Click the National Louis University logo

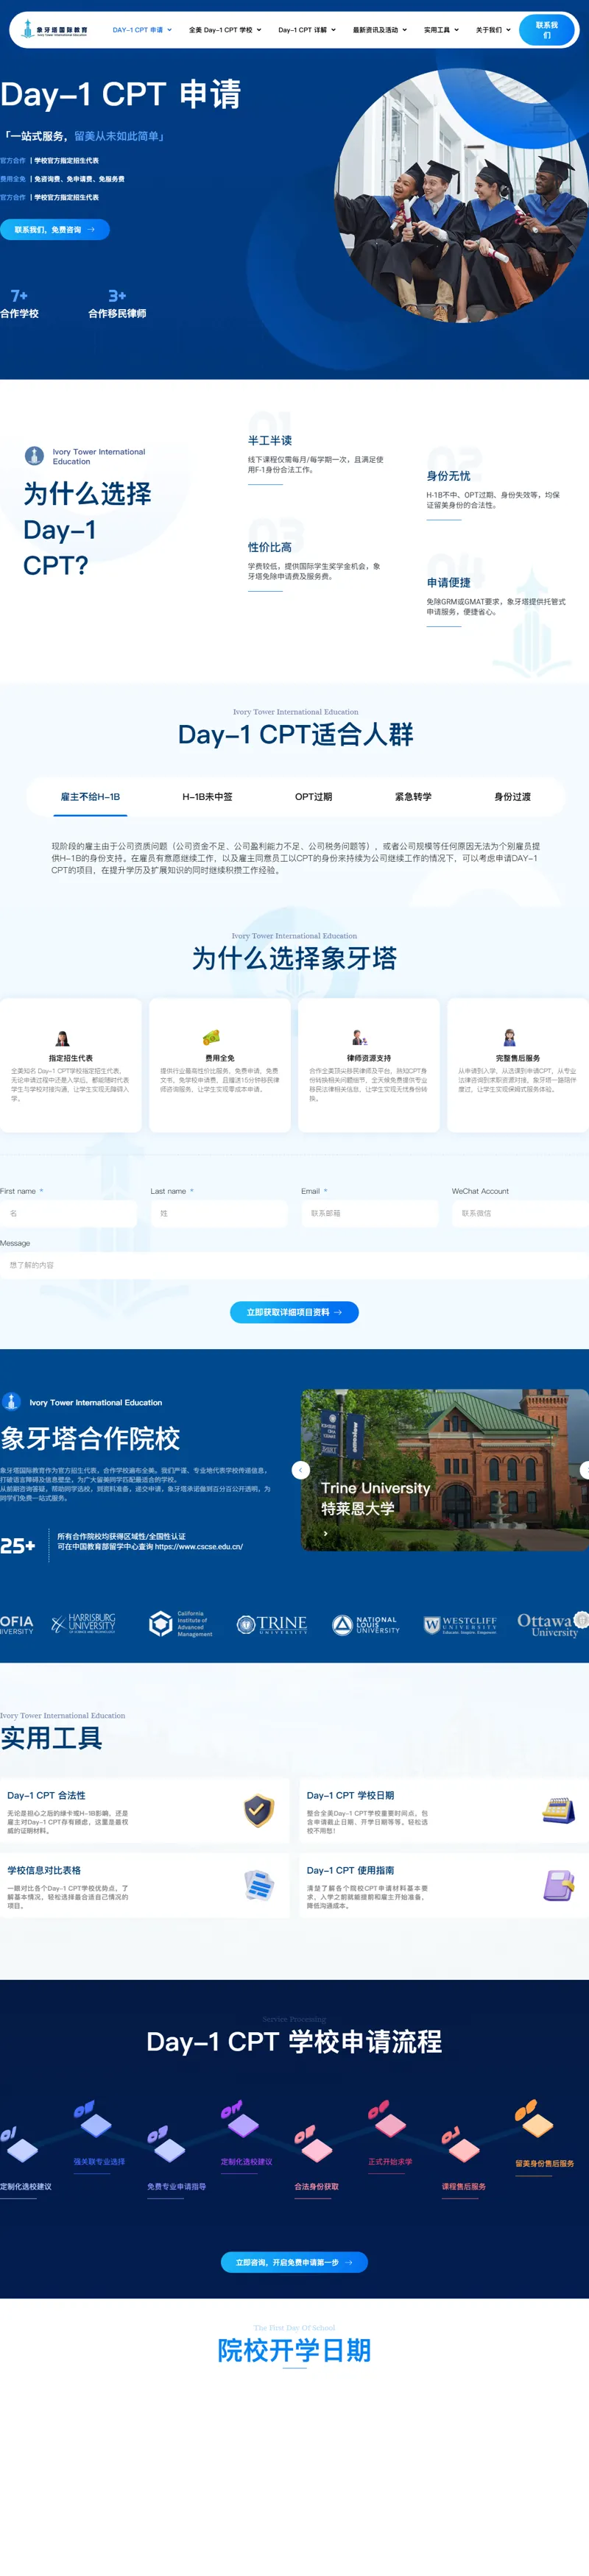point(366,1624)
